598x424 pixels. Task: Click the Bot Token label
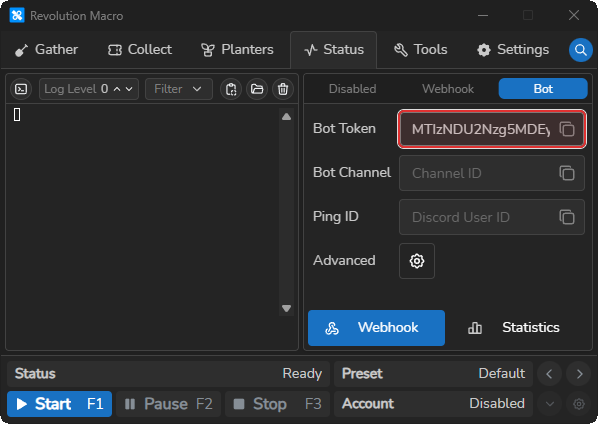coord(344,128)
